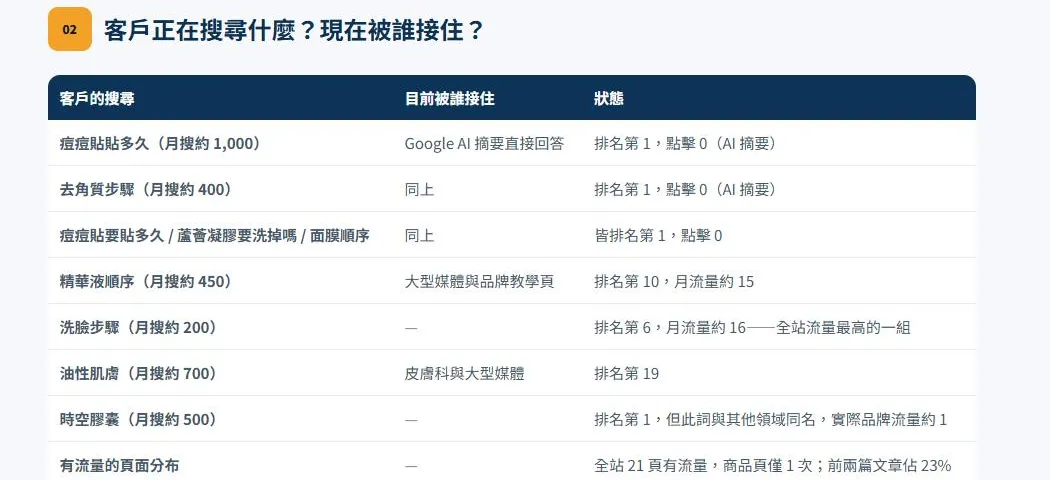The width and height of the screenshot is (1050, 480).
Task: Click 同上 in the 去角質步驟 row
Action: [419, 189]
